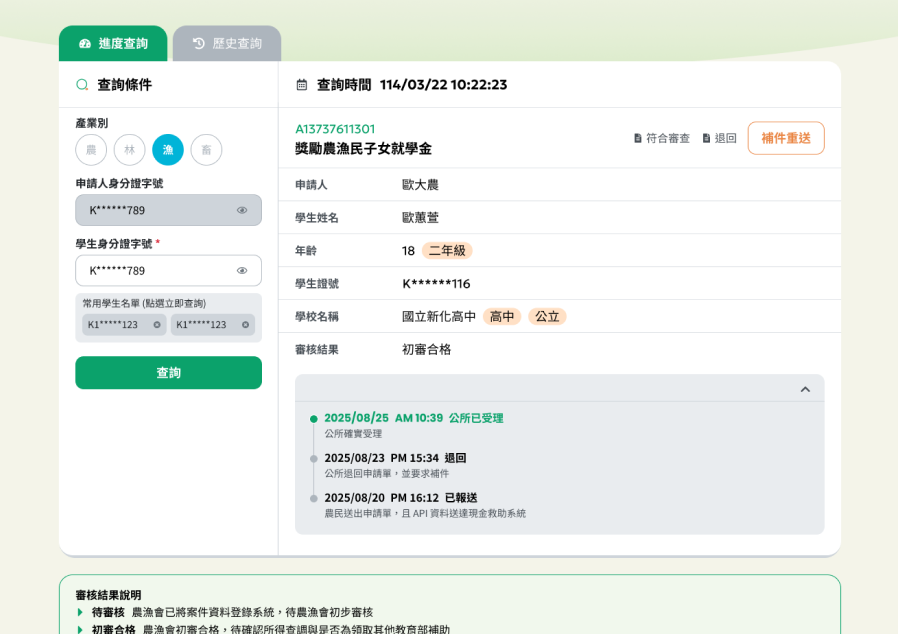898x634 pixels.
Task: Open the 退回 document
Action: [720, 138]
